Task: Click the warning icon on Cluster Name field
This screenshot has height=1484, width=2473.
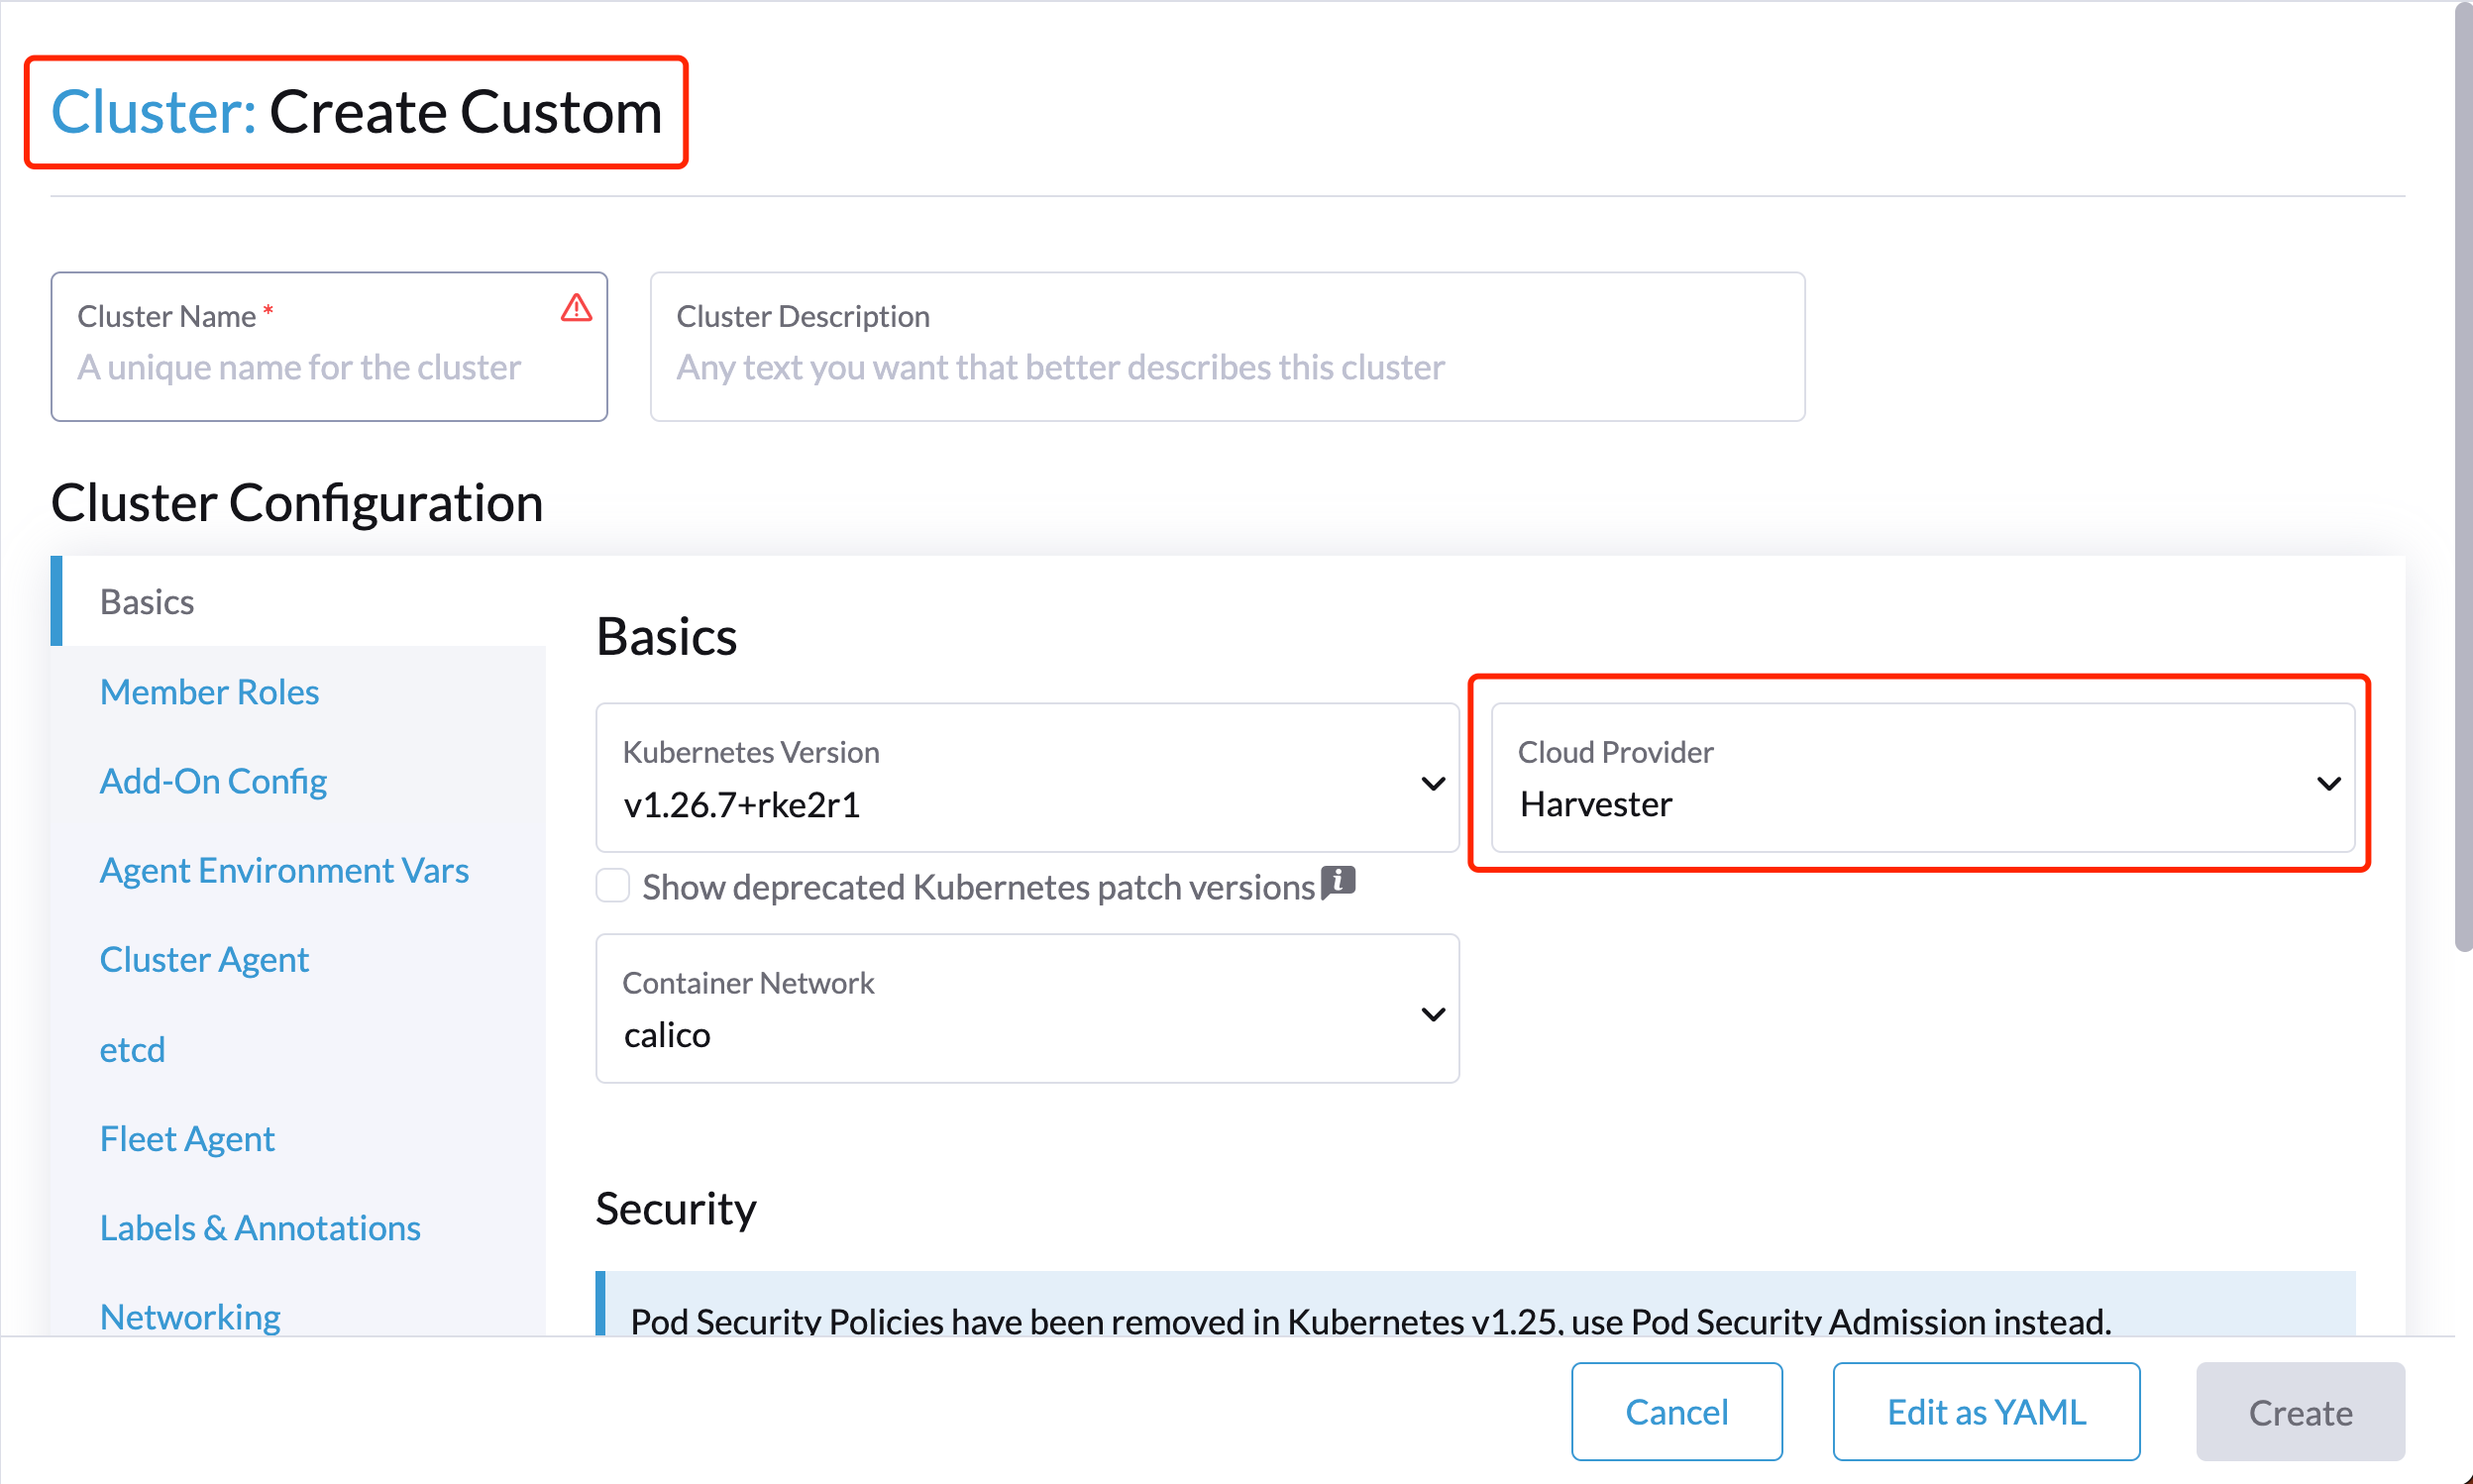Action: [x=577, y=309]
